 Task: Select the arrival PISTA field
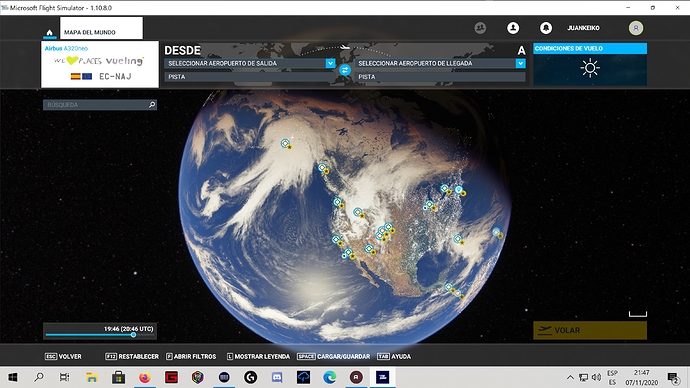(x=440, y=77)
